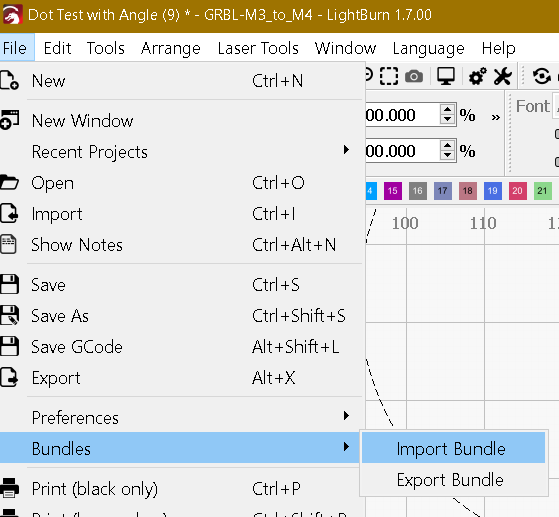Pick green color swatch 21
Image resolution: width=559 pixels, height=517 pixels.
[543, 191]
